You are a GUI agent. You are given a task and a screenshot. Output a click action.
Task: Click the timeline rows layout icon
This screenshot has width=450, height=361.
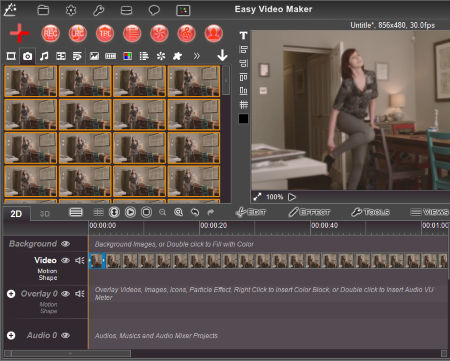[76, 212]
